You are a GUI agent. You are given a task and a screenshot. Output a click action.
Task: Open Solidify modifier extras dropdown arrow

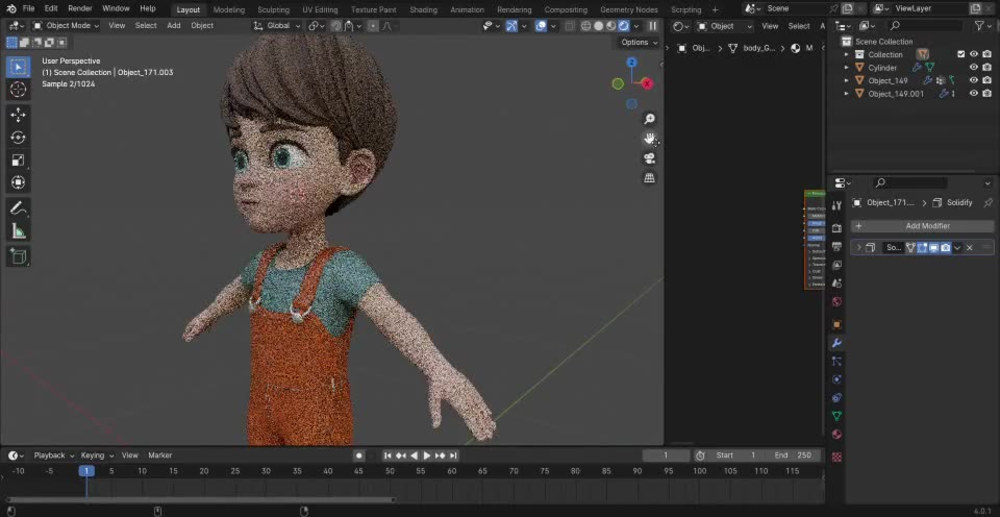(x=957, y=247)
